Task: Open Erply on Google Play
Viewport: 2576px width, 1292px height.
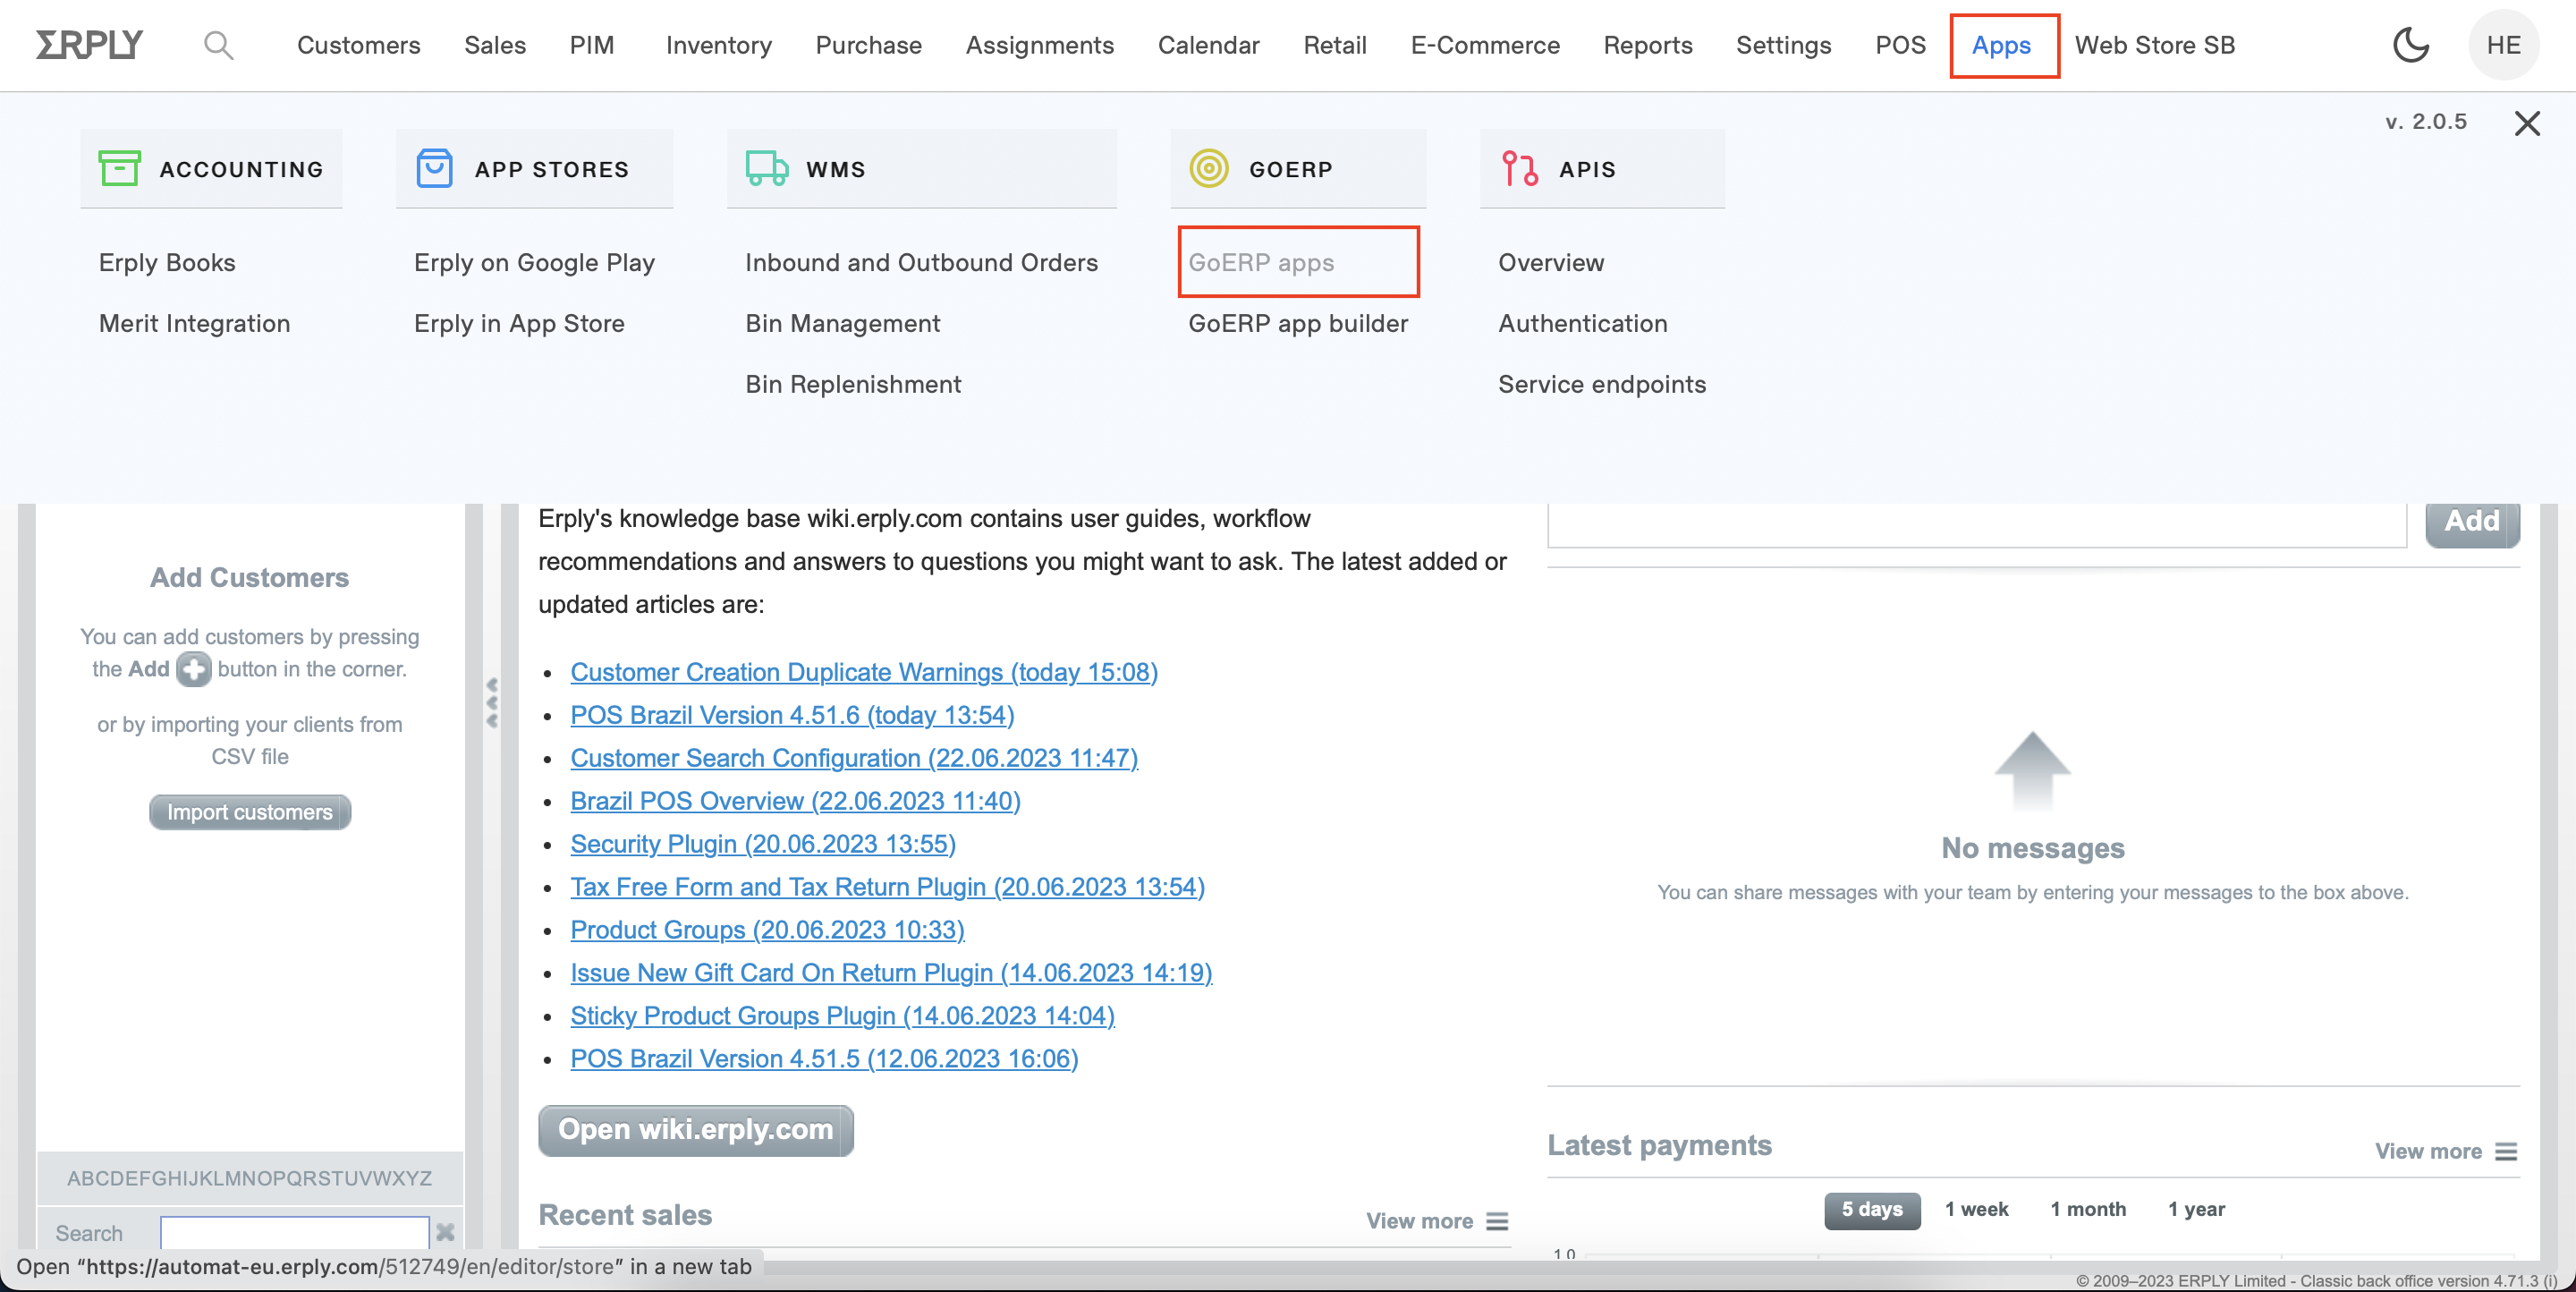Action: [x=534, y=262]
